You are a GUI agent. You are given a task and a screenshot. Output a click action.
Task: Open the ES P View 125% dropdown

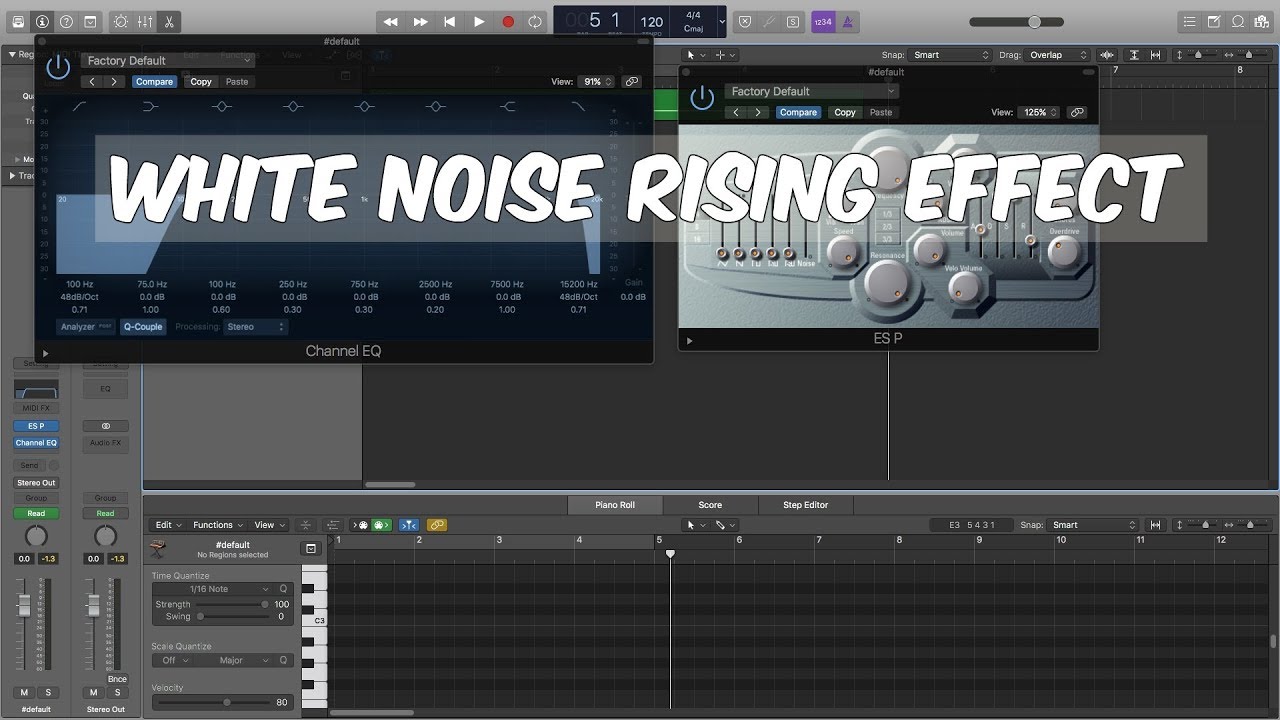[1039, 113]
